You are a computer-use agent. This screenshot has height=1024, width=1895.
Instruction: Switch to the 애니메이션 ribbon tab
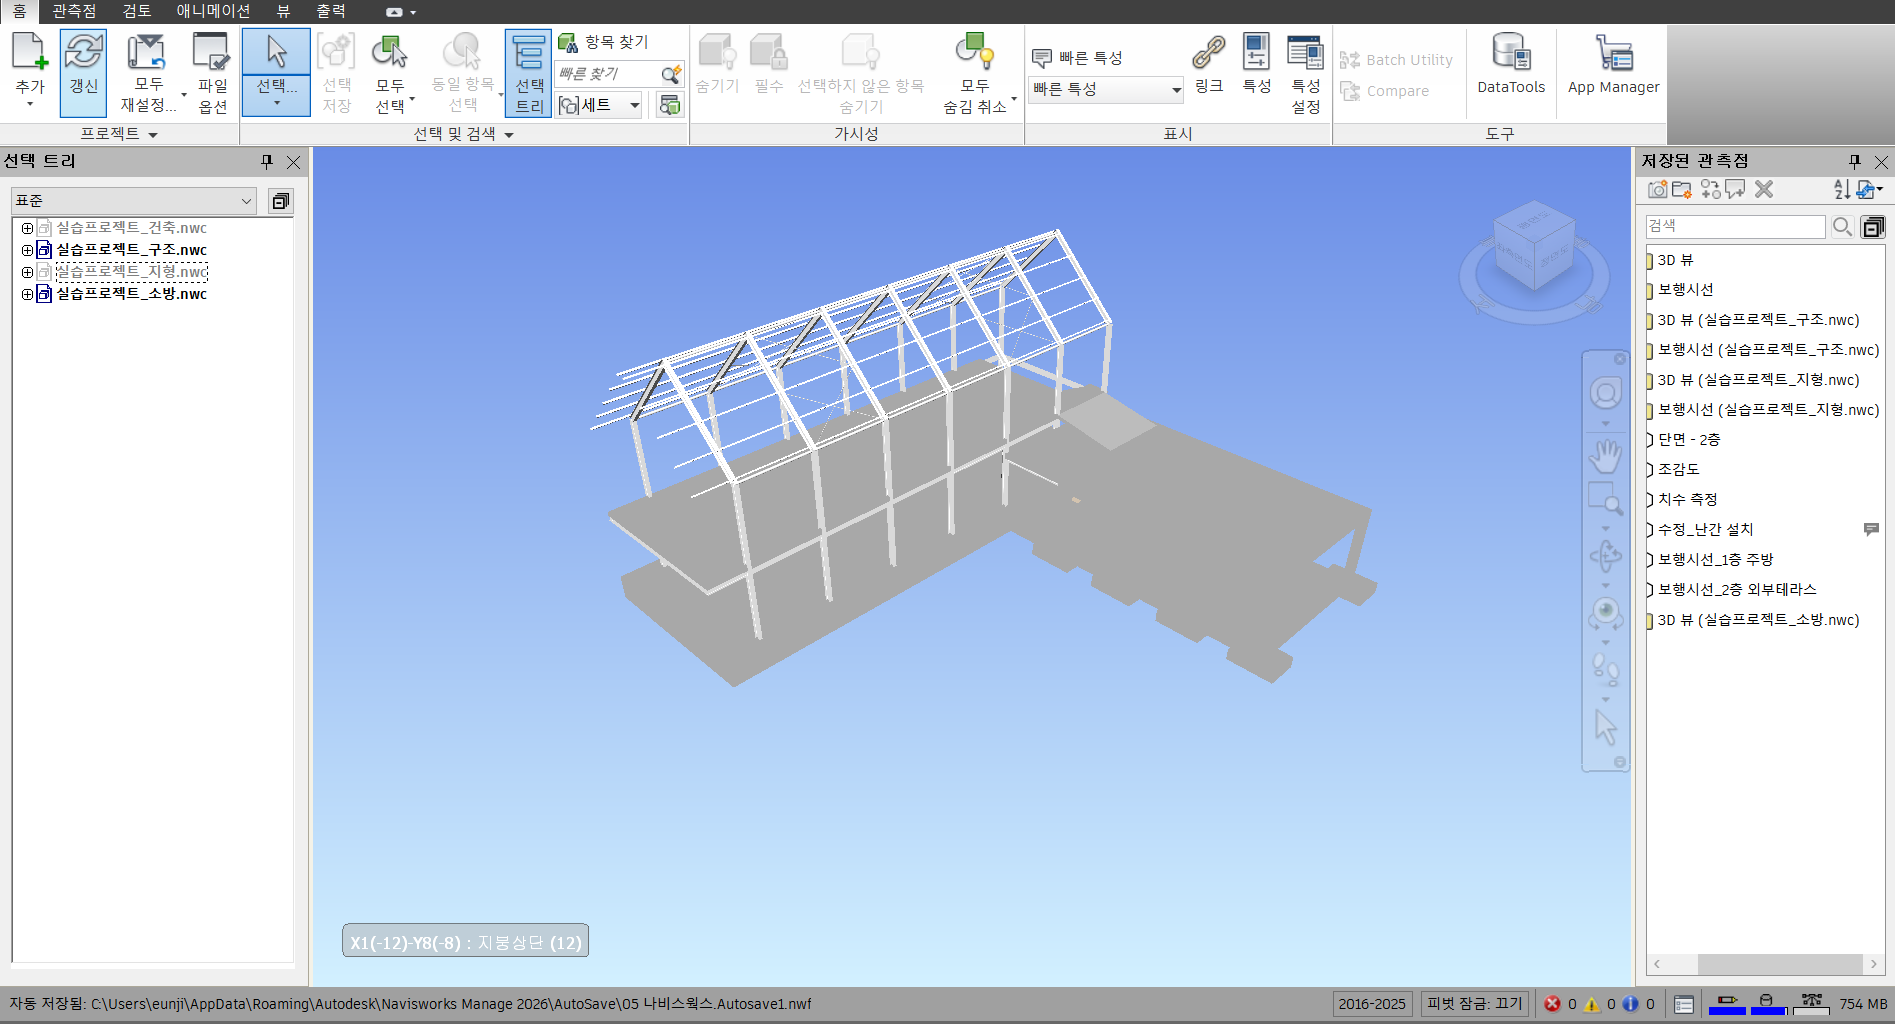coord(213,11)
